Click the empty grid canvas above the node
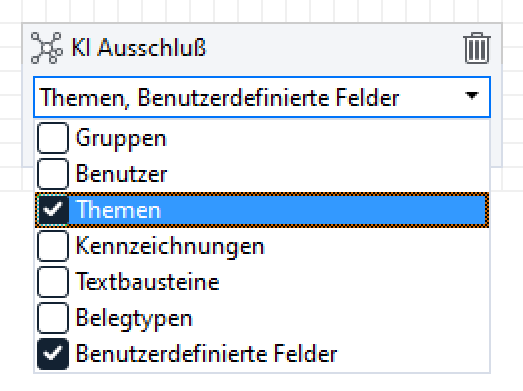 click(x=262, y=11)
